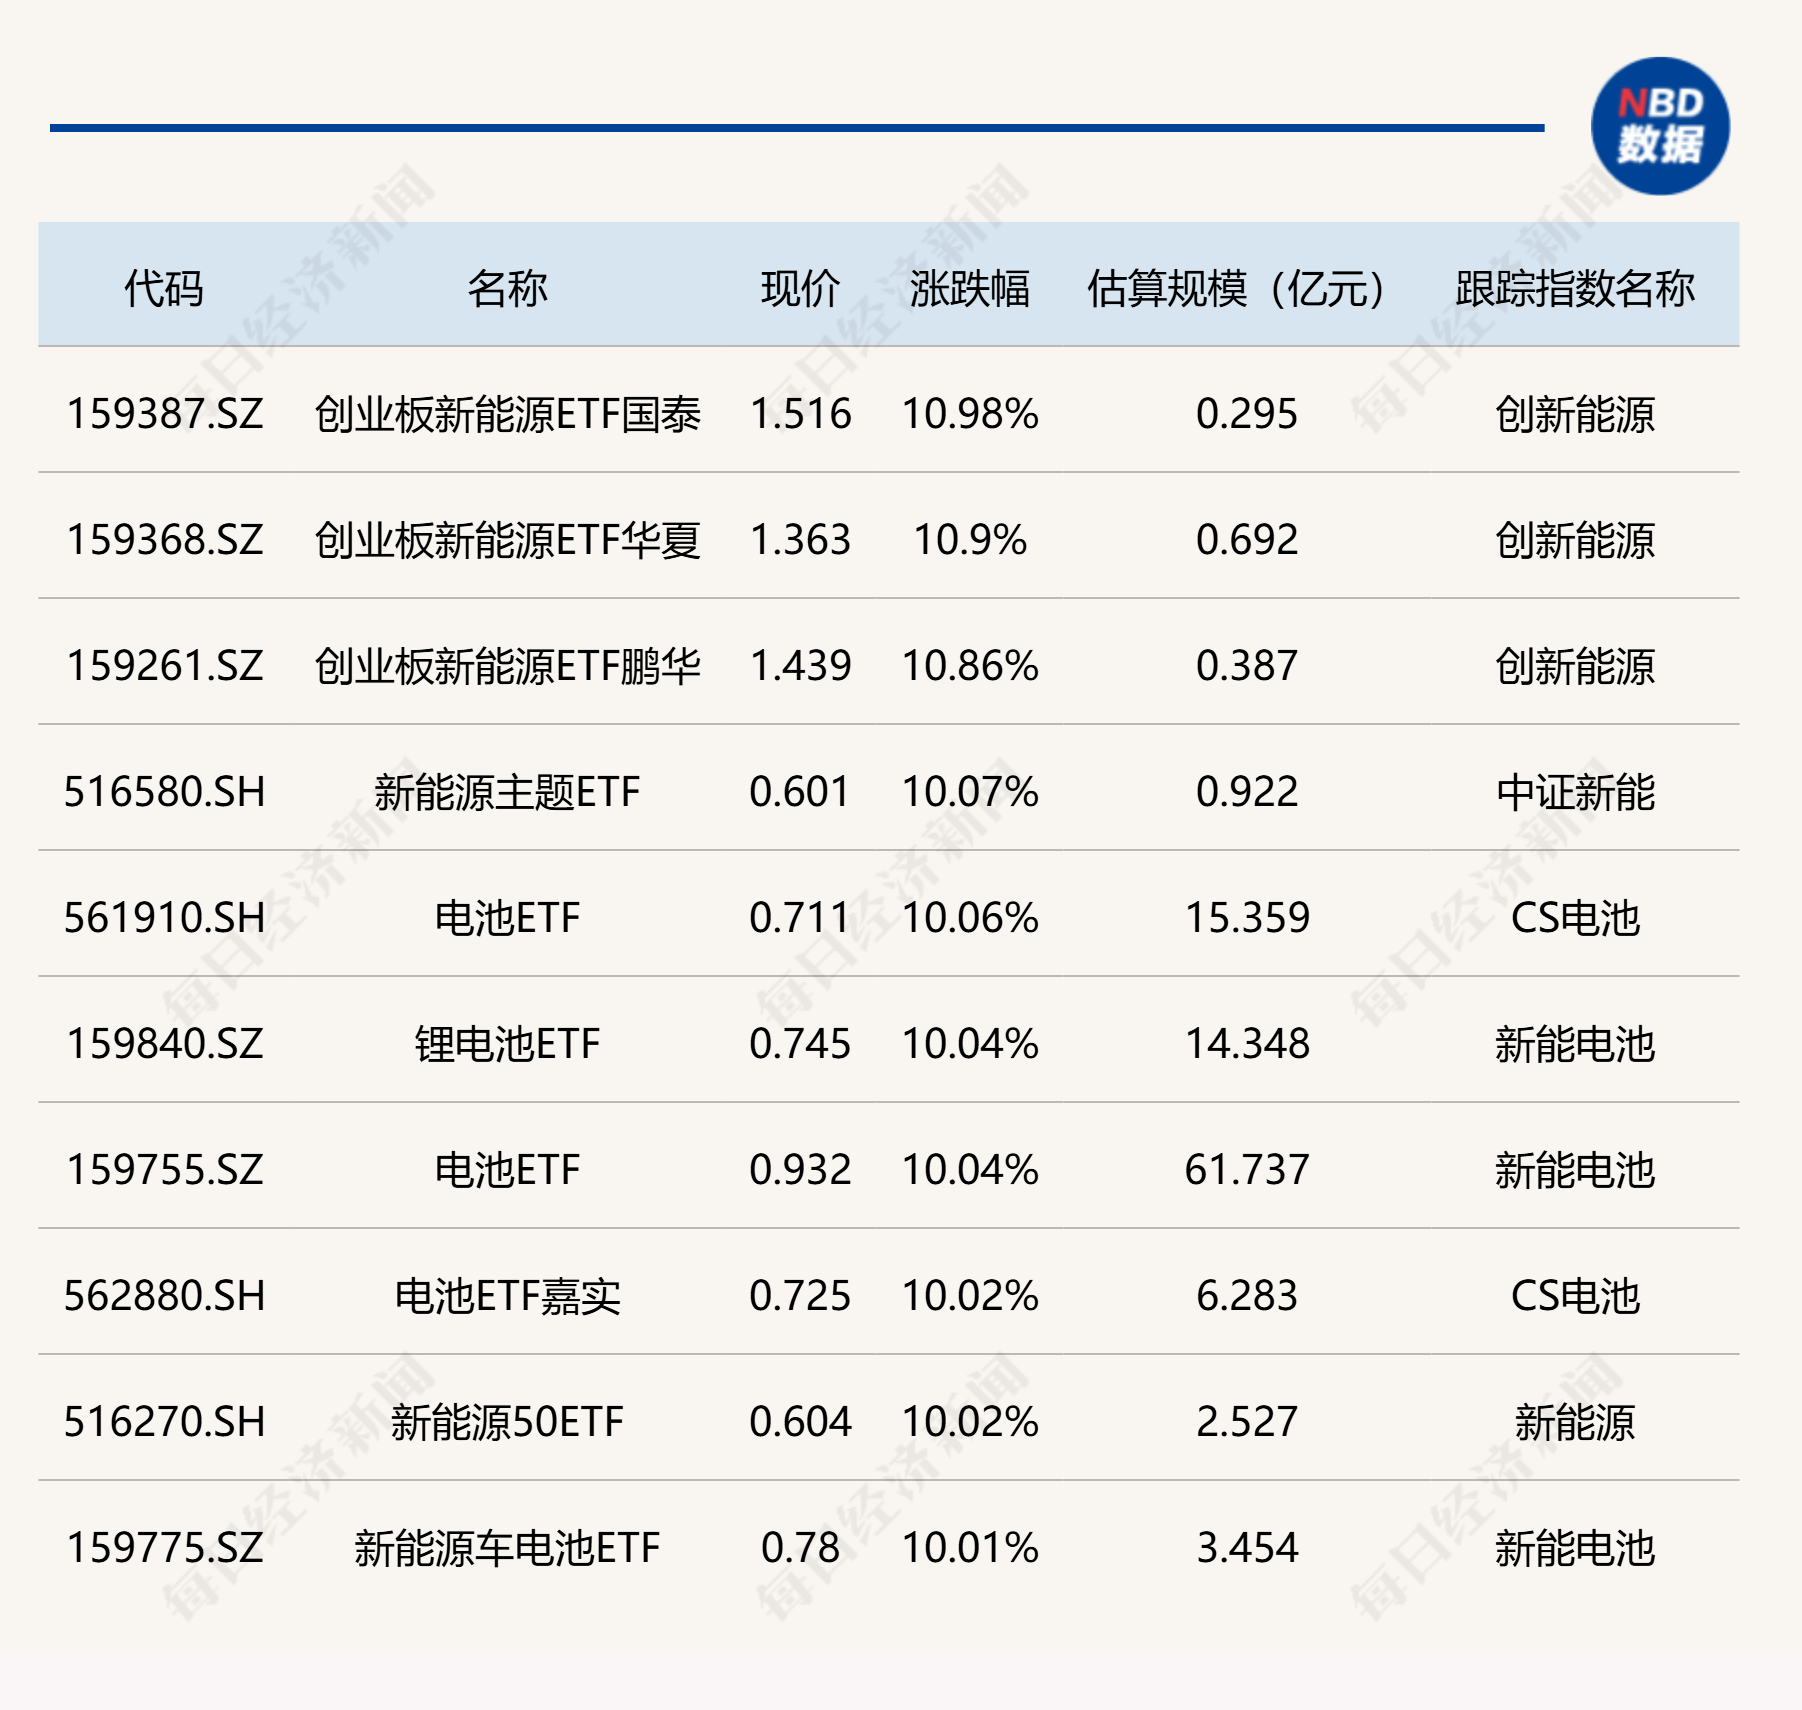Image resolution: width=1802 pixels, height=1710 pixels.
Task: Click the NBD数据 logo badge
Action: point(1660,127)
